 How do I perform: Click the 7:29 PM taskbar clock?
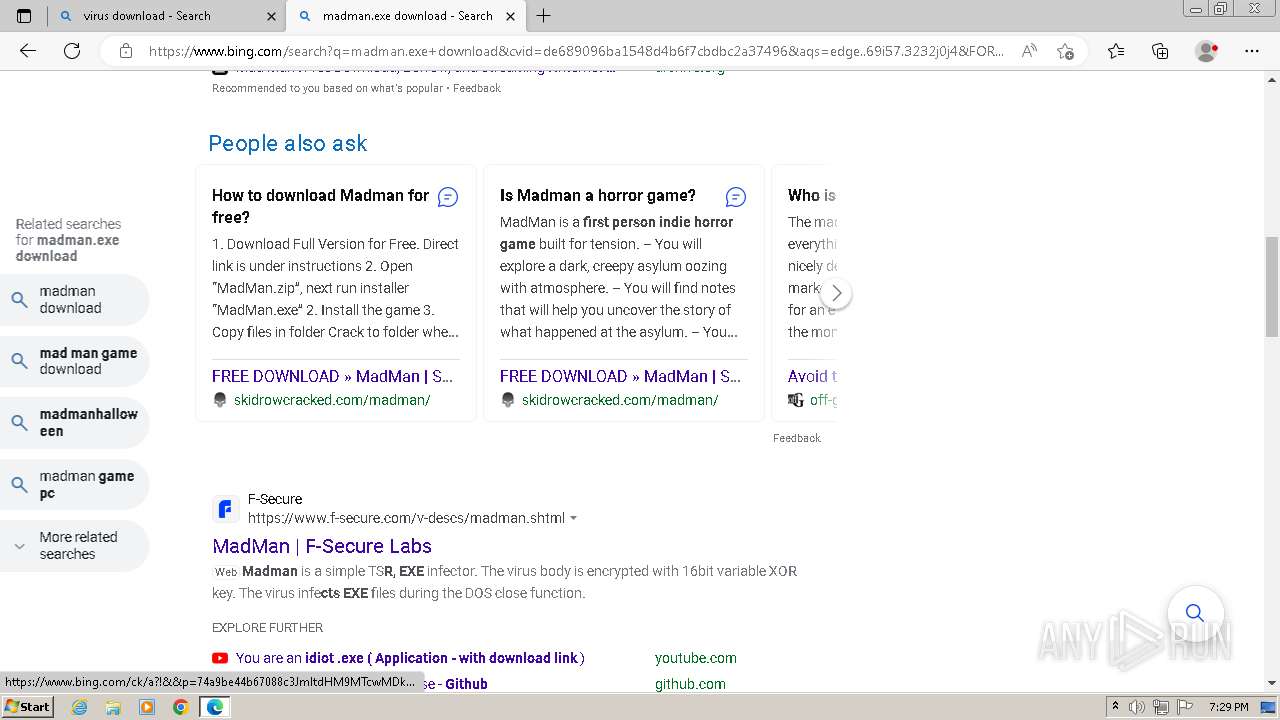pyautogui.click(x=1228, y=707)
